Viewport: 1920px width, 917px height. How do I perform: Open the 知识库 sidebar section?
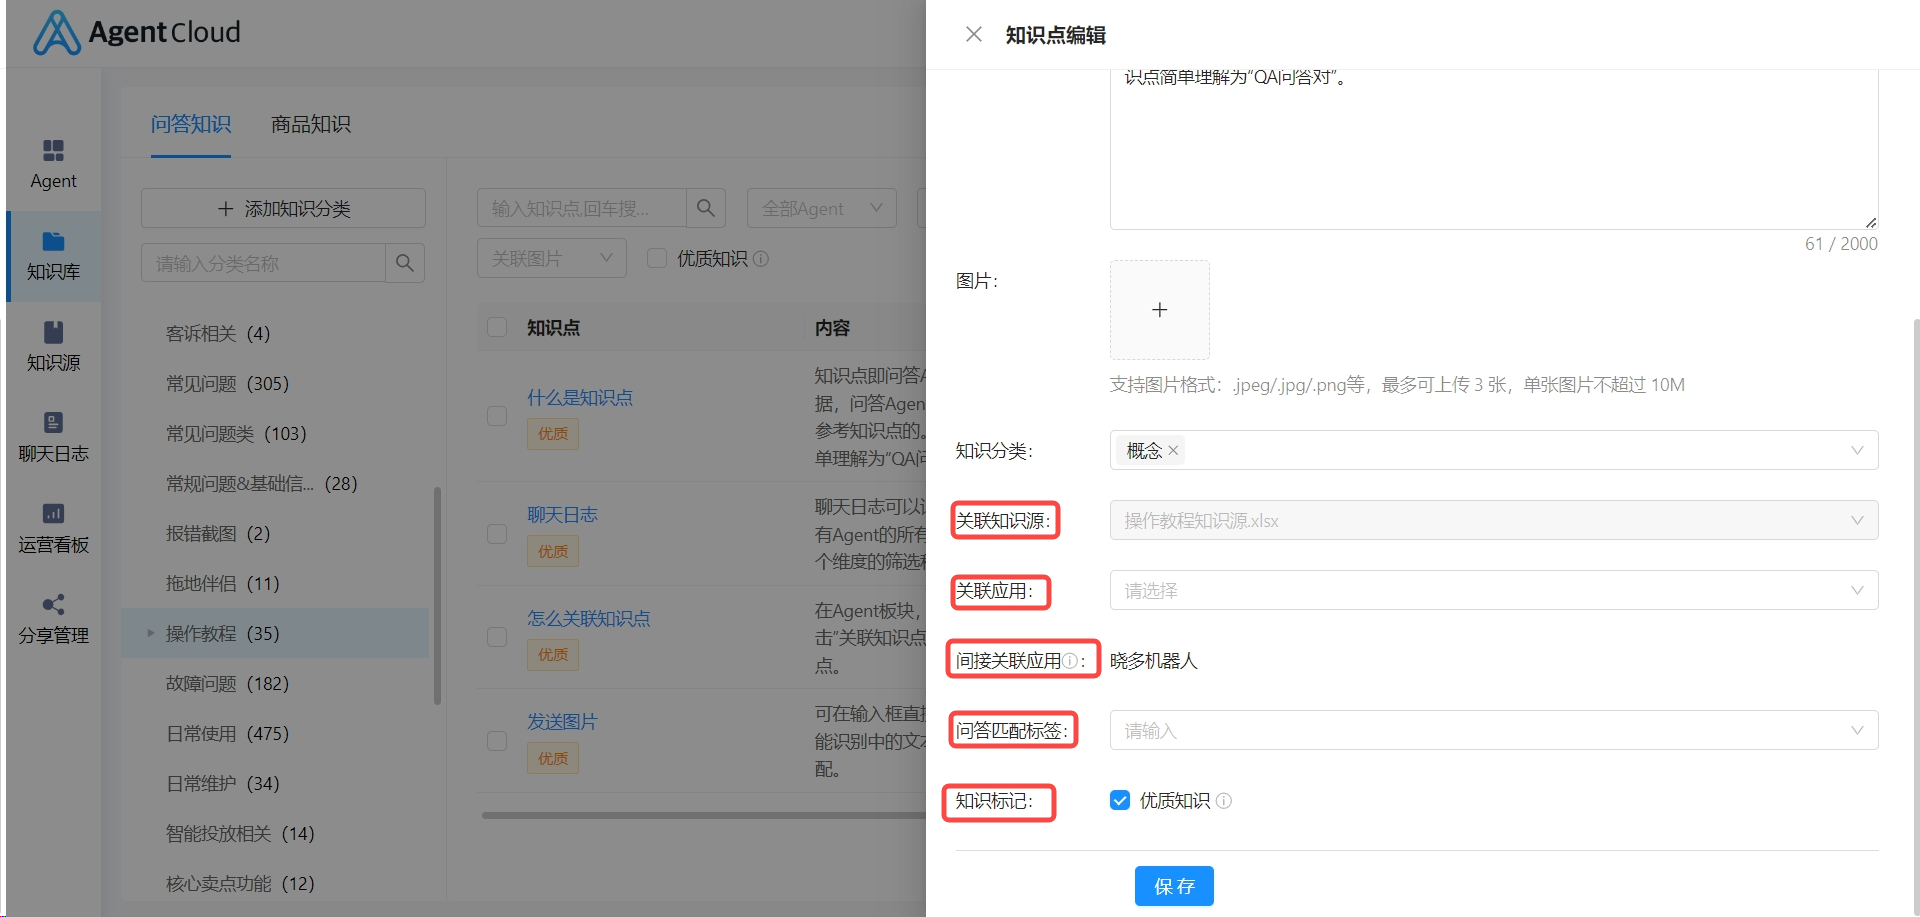(53, 255)
